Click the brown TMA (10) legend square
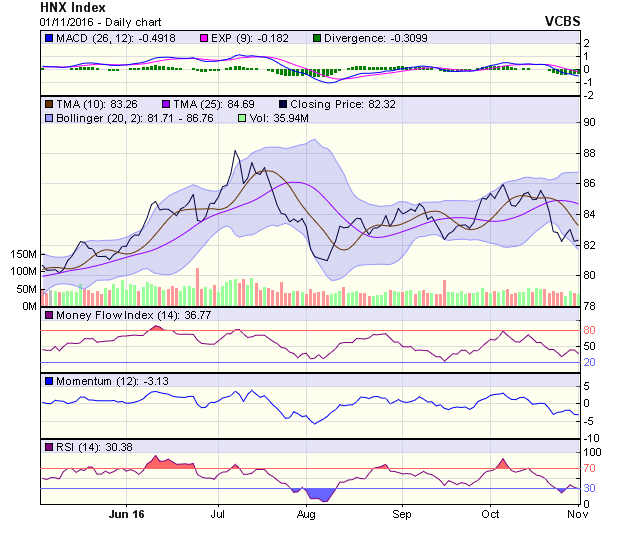620x535 pixels. click(x=48, y=103)
